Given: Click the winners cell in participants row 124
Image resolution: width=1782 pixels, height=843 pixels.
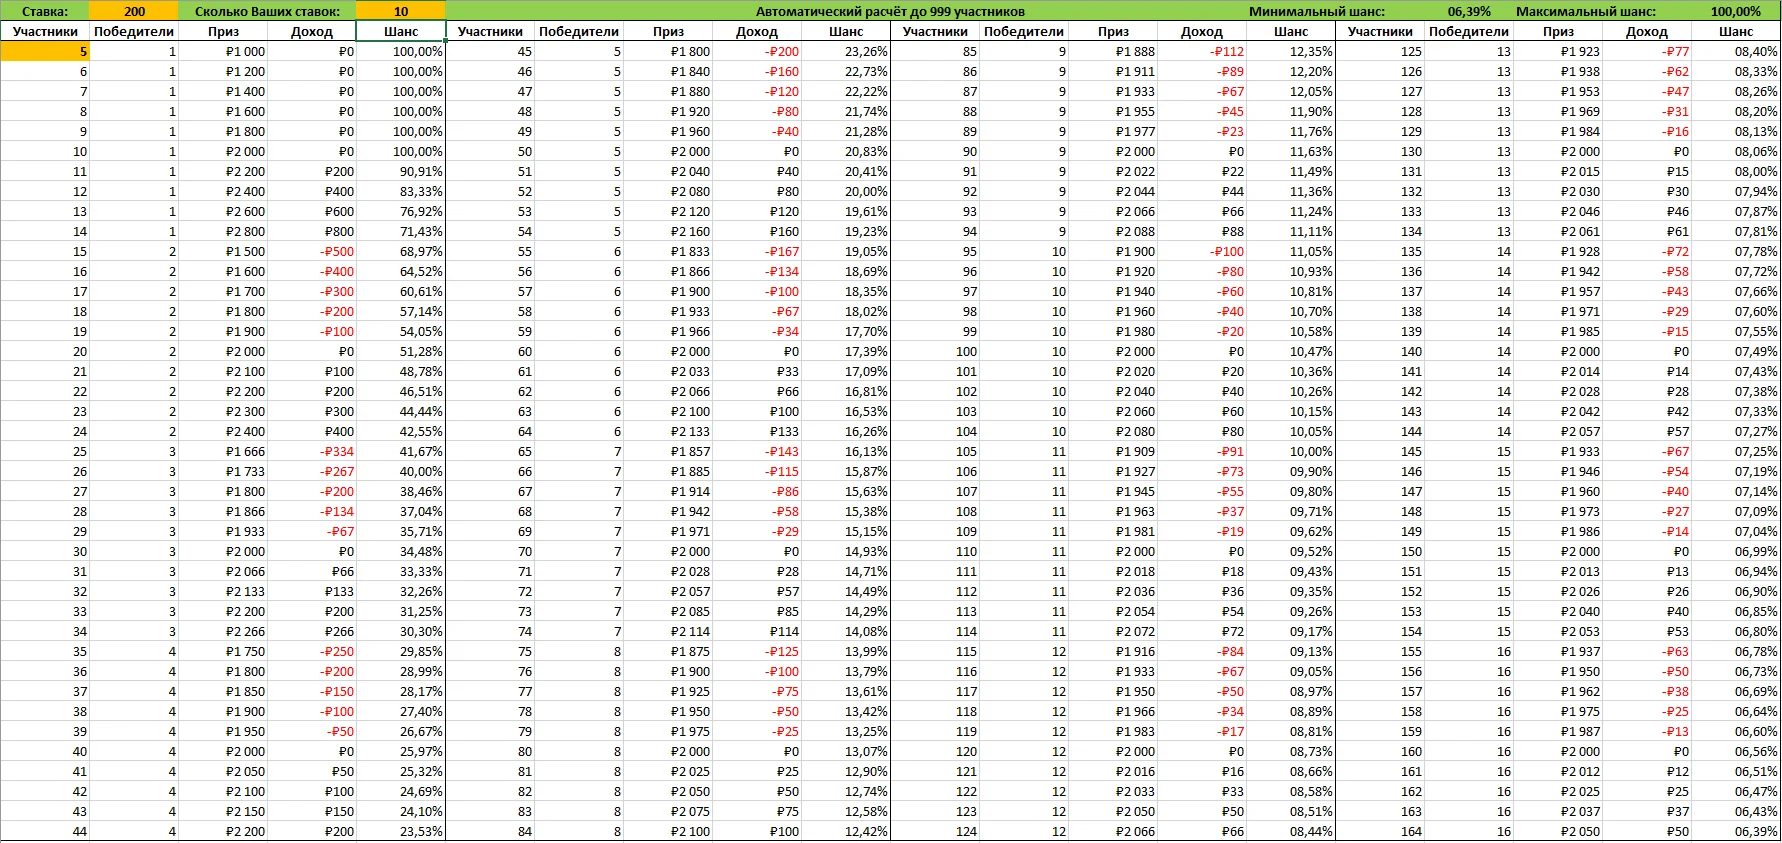Looking at the screenshot, I should click(1024, 831).
